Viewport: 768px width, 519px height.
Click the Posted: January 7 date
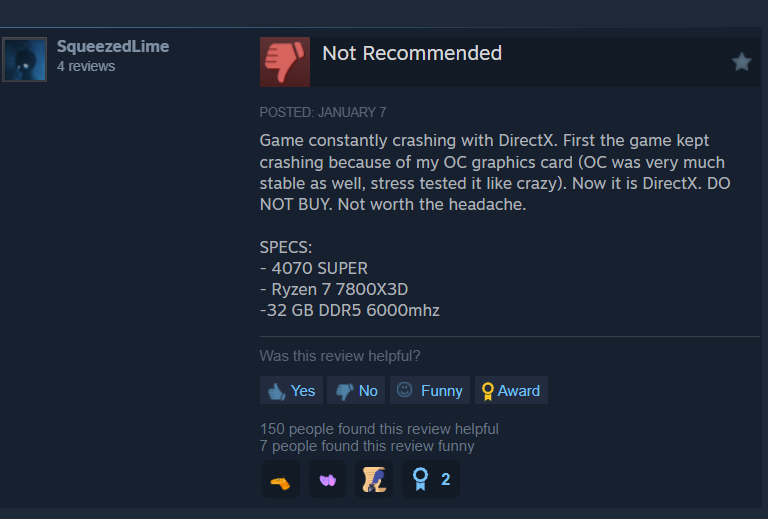tap(323, 112)
